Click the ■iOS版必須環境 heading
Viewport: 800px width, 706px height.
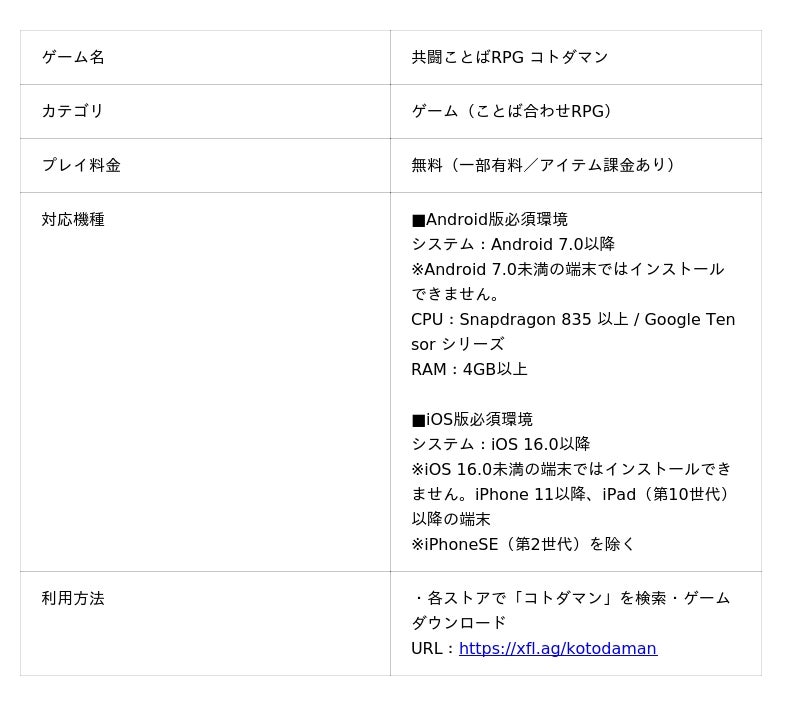coord(472,419)
